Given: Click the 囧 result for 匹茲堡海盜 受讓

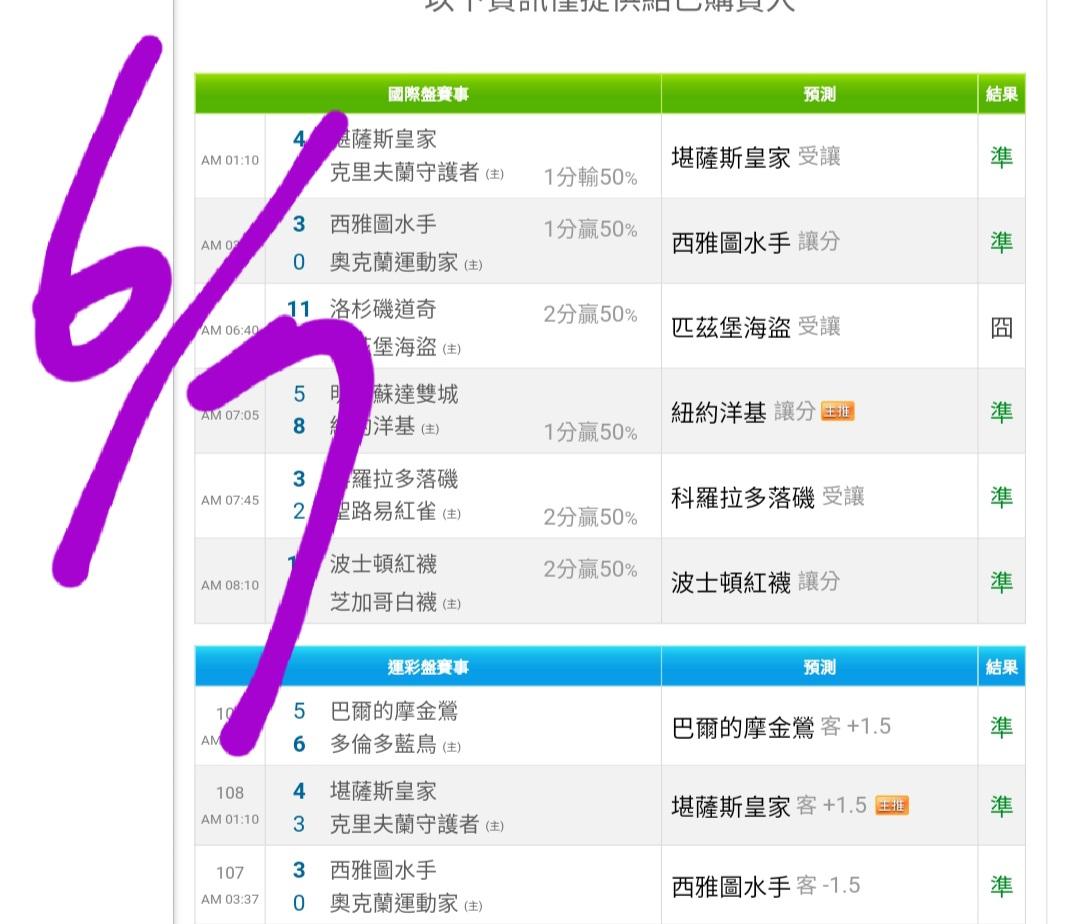Looking at the screenshot, I should 1001,327.
